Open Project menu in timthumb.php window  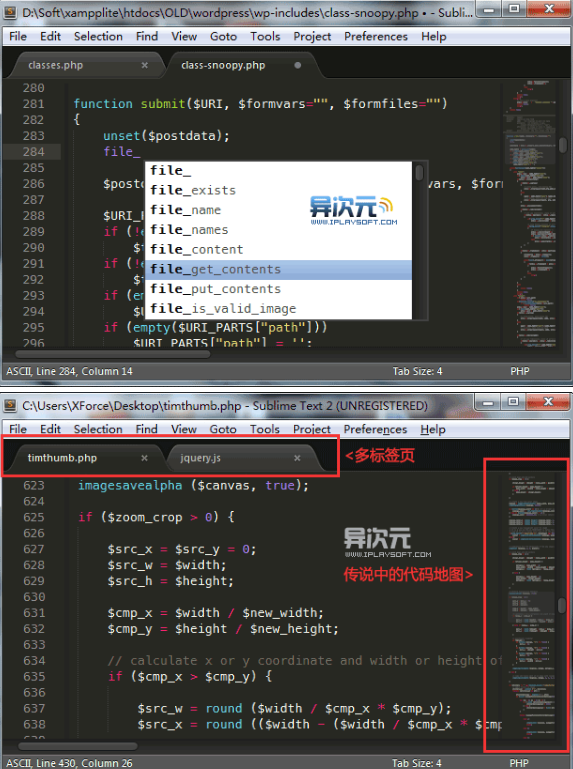[312, 429]
